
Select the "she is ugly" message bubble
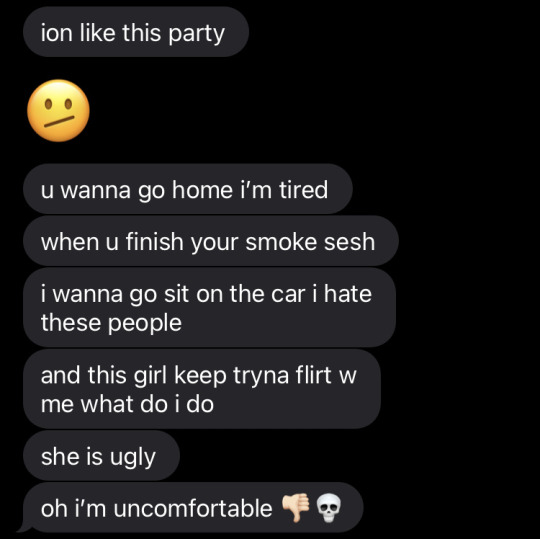[x=101, y=455]
